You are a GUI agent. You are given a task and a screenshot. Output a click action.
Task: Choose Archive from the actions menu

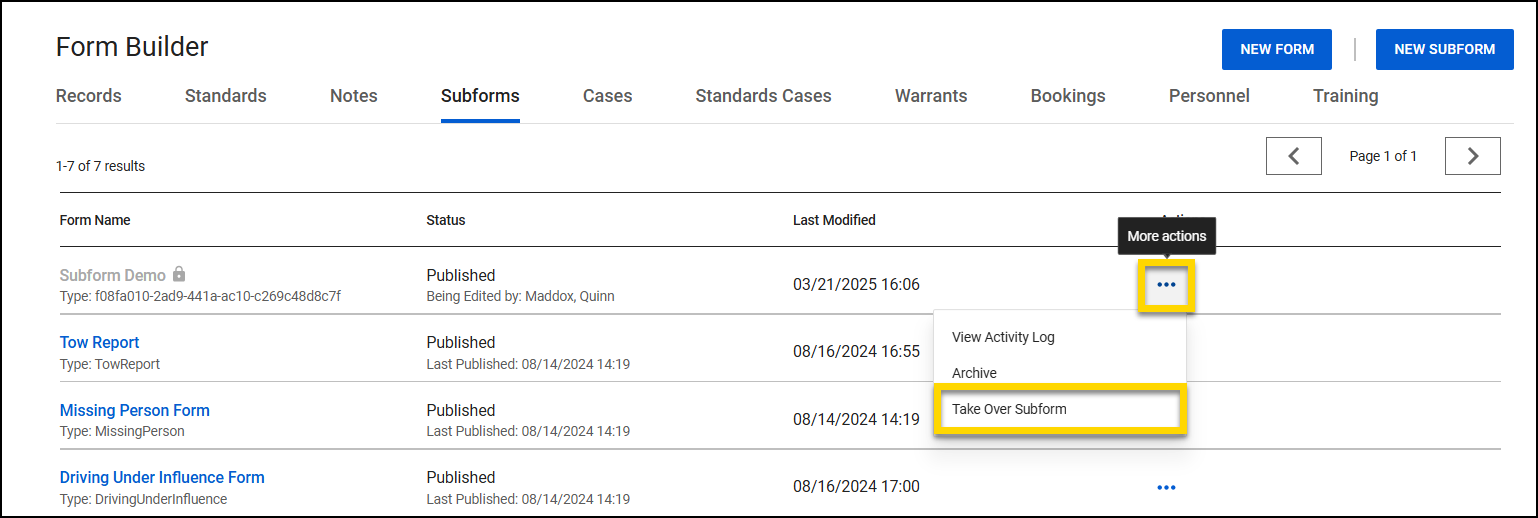[974, 373]
